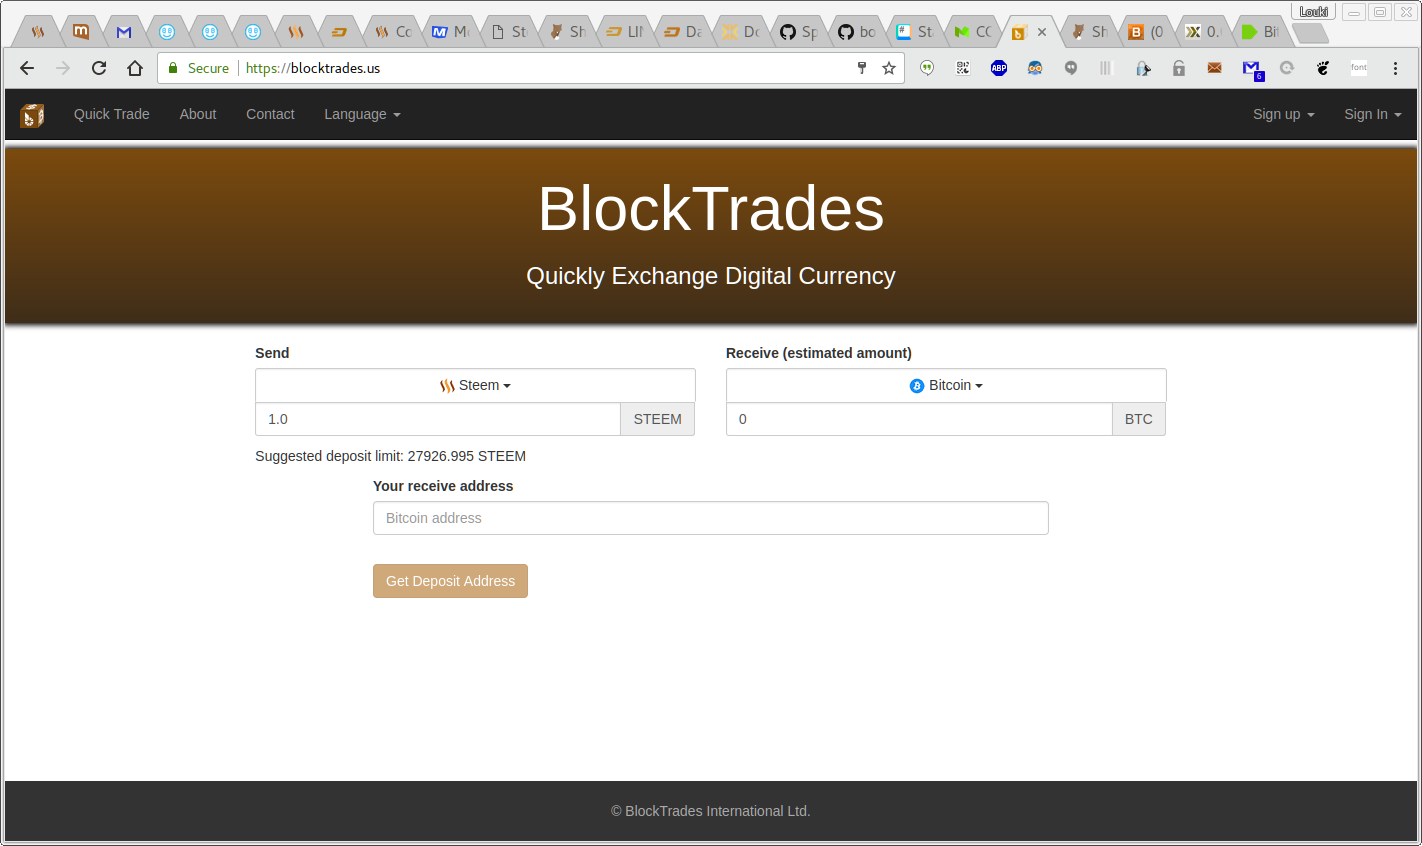Close the active BlockTrades tab
The height and width of the screenshot is (846, 1422).
(x=1042, y=32)
